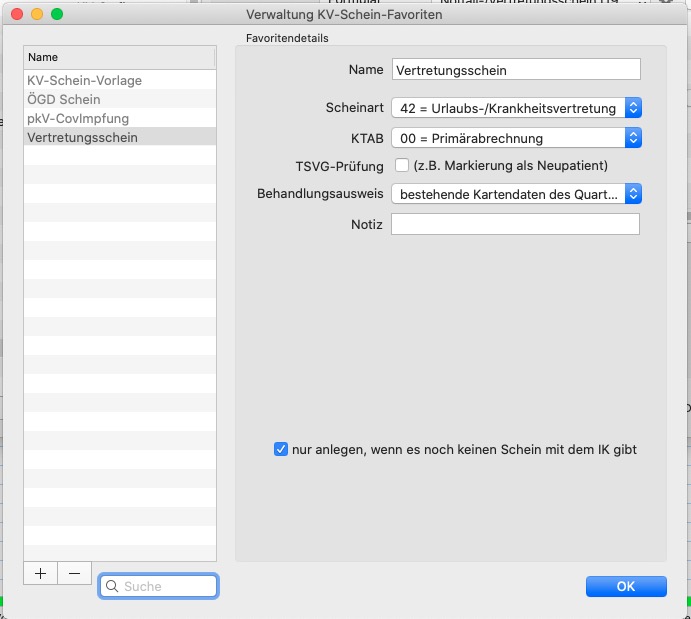Viewport: 691px width, 619px height.
Task: Click KTAB dropdown stepper arrows
Action: pyautogui.click(x=633, y=138)
